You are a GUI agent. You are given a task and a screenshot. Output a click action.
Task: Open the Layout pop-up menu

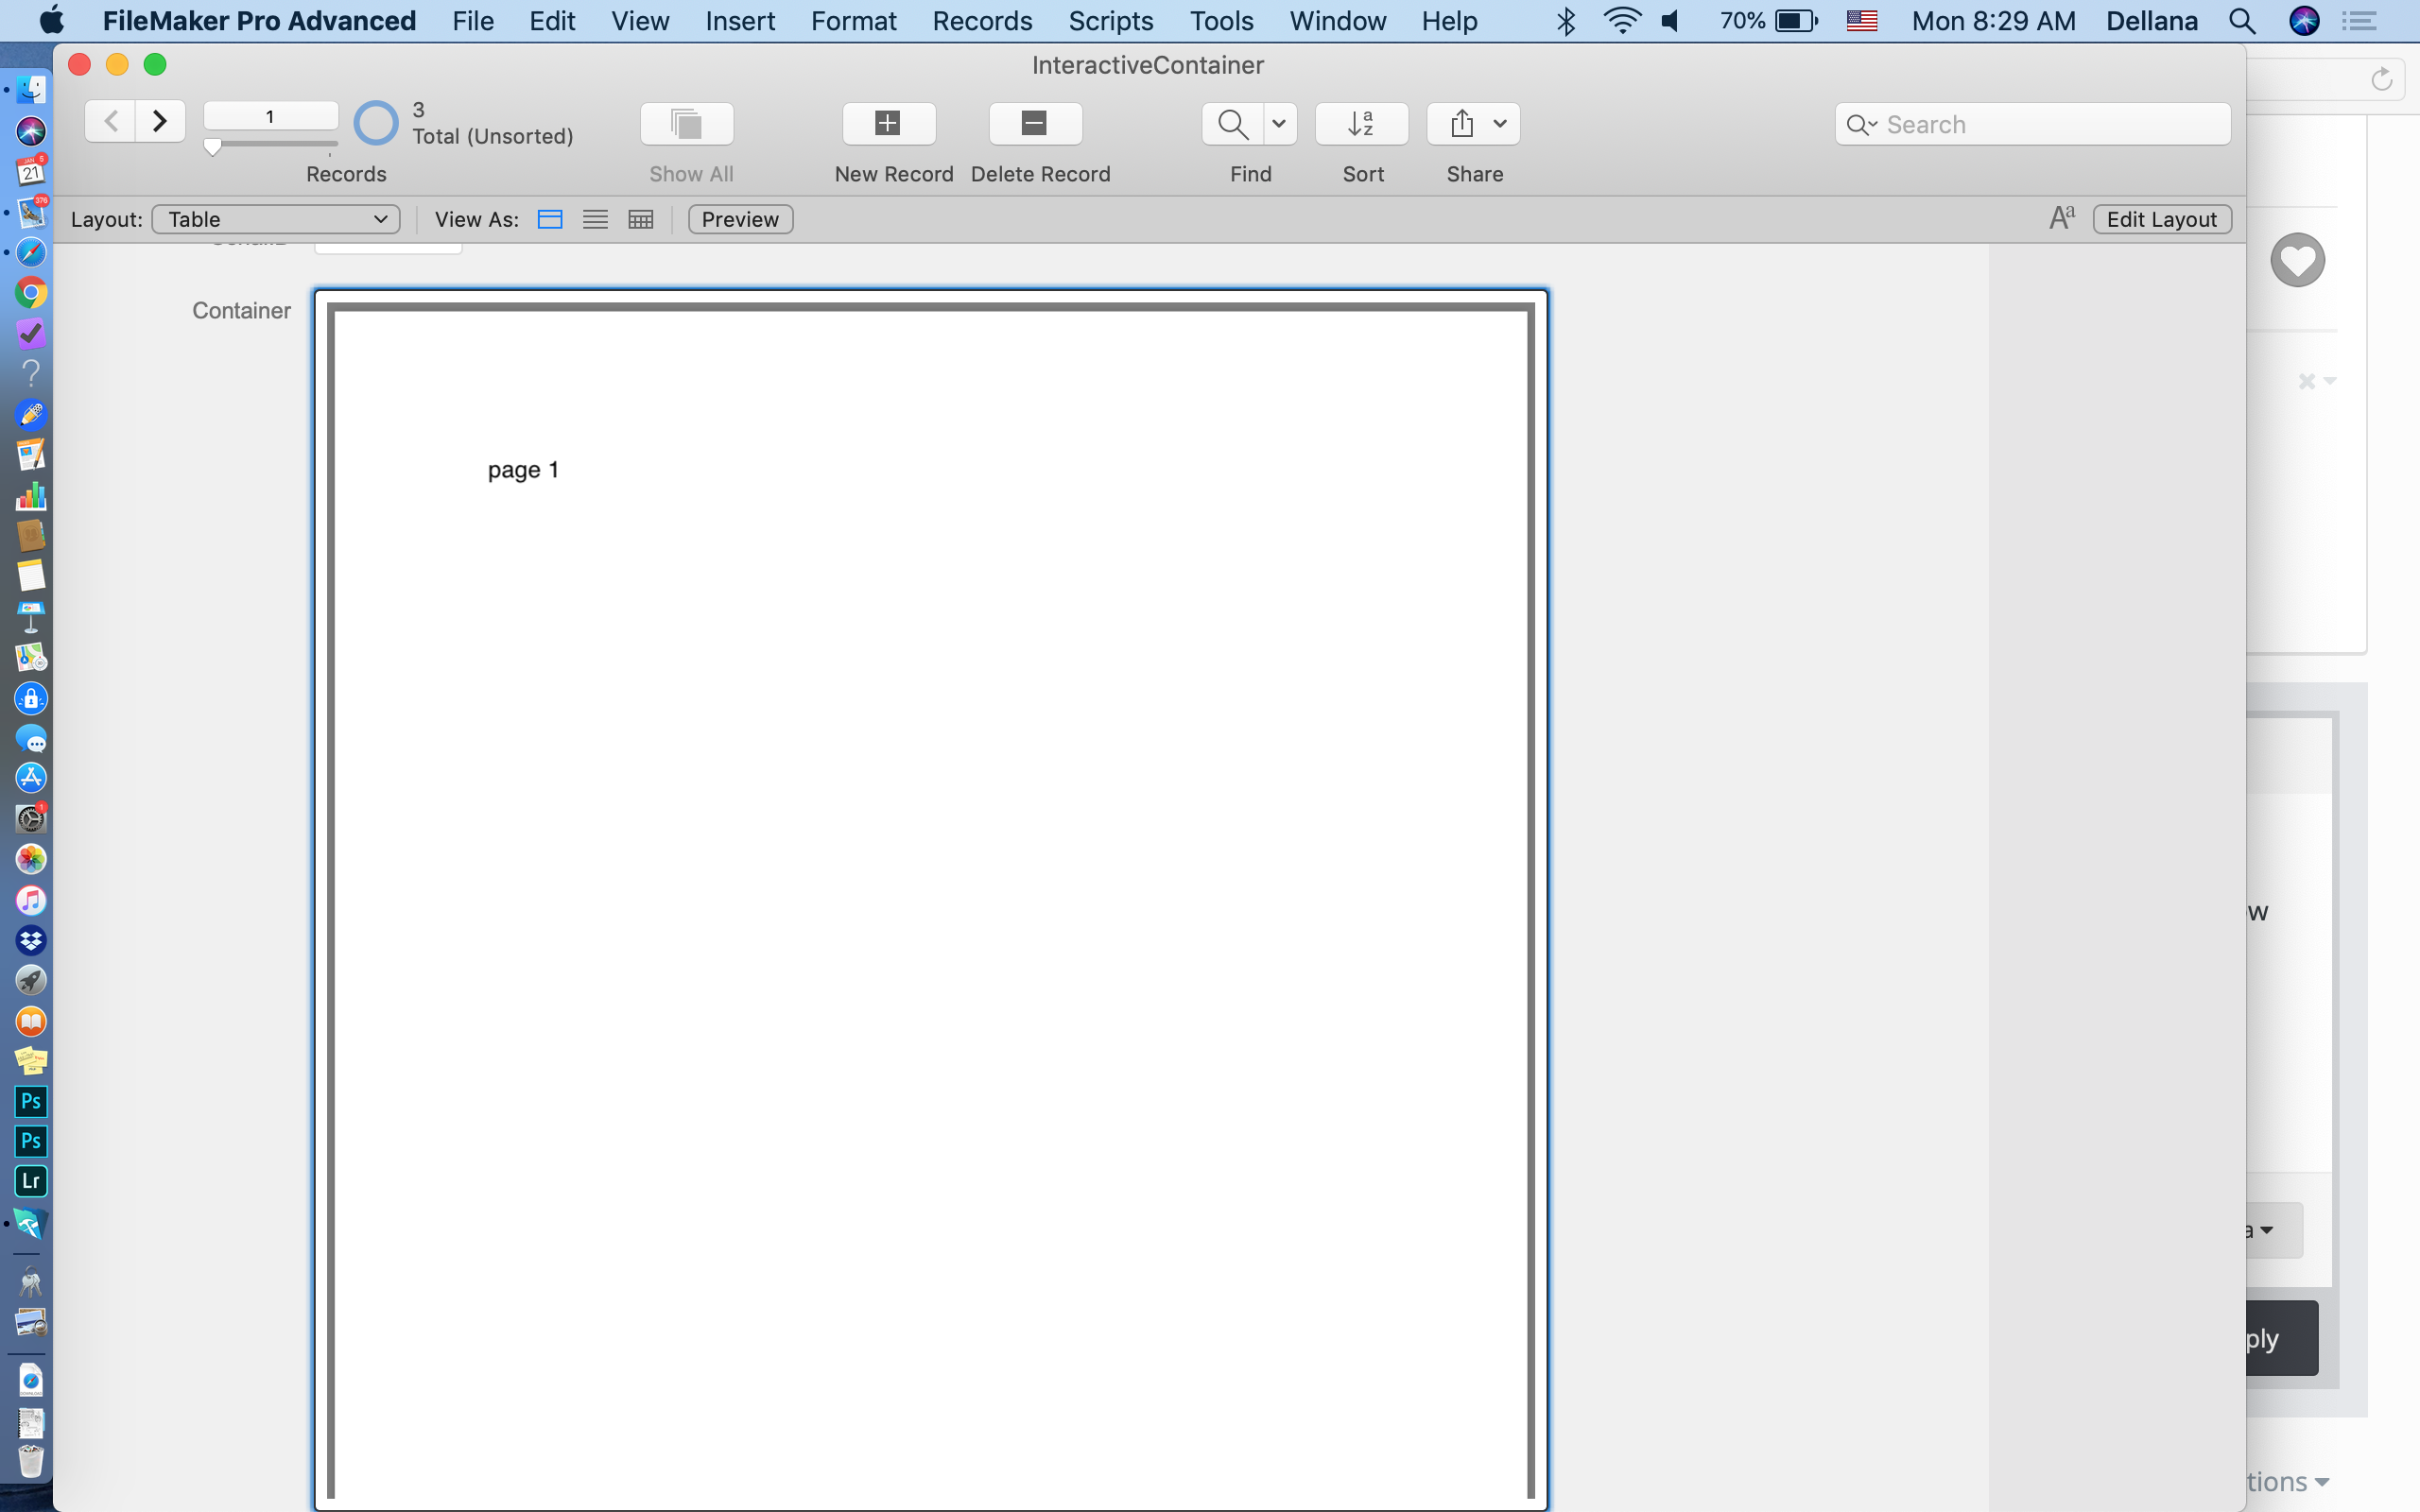[x=276, y=219]
